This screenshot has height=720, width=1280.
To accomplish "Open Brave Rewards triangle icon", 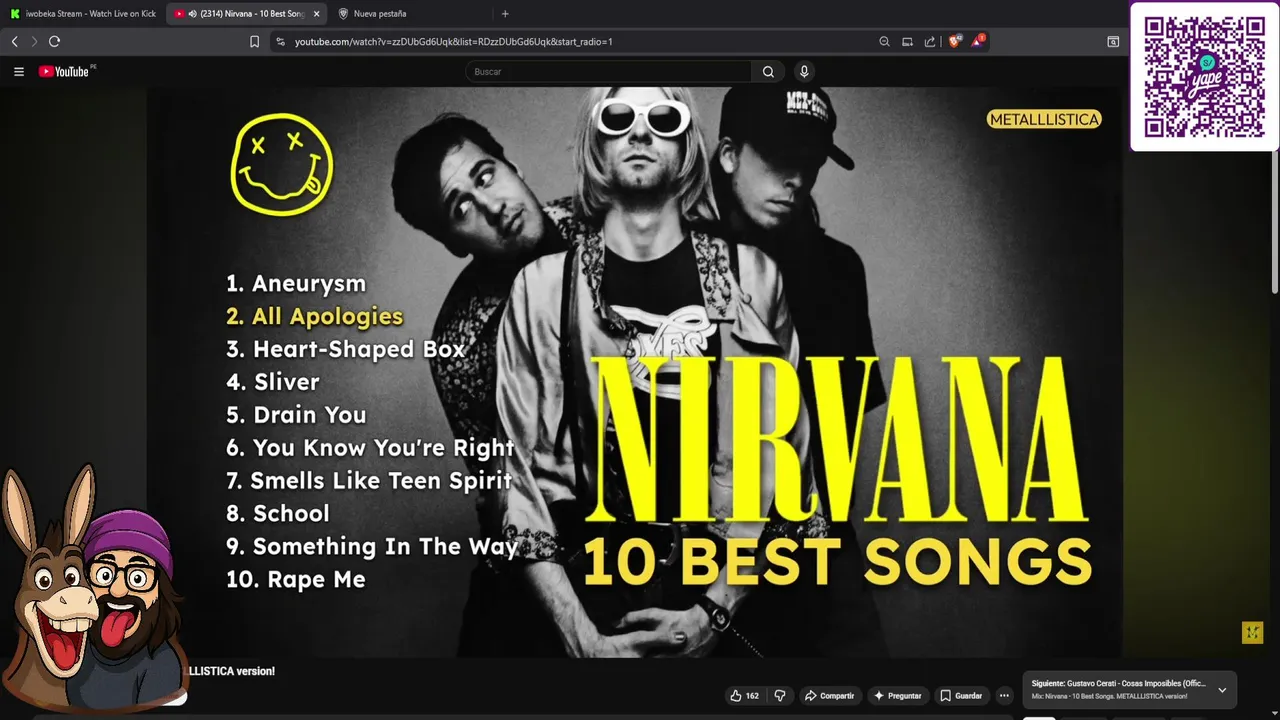I will [978, 41].
